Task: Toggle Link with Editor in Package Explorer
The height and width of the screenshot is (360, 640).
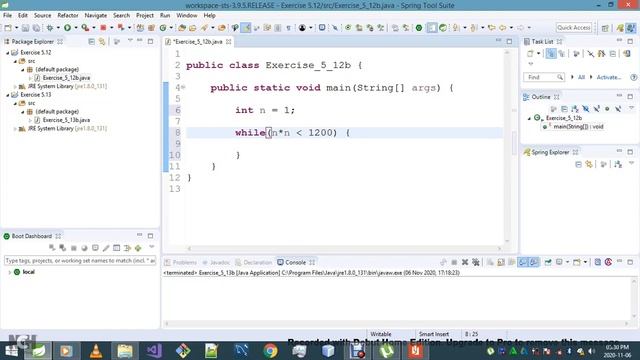Action: pyautogui.click(x=102, y=42)
